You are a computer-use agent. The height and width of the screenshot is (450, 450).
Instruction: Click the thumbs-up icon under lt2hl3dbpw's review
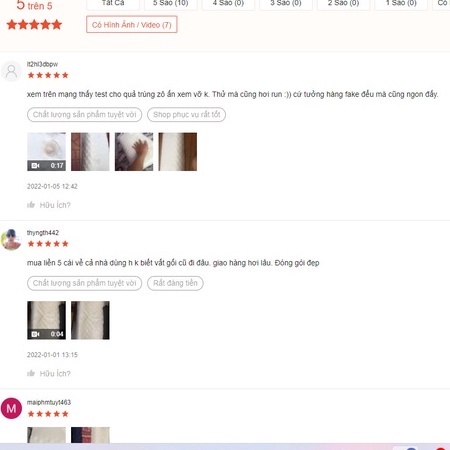click(31, 205)
